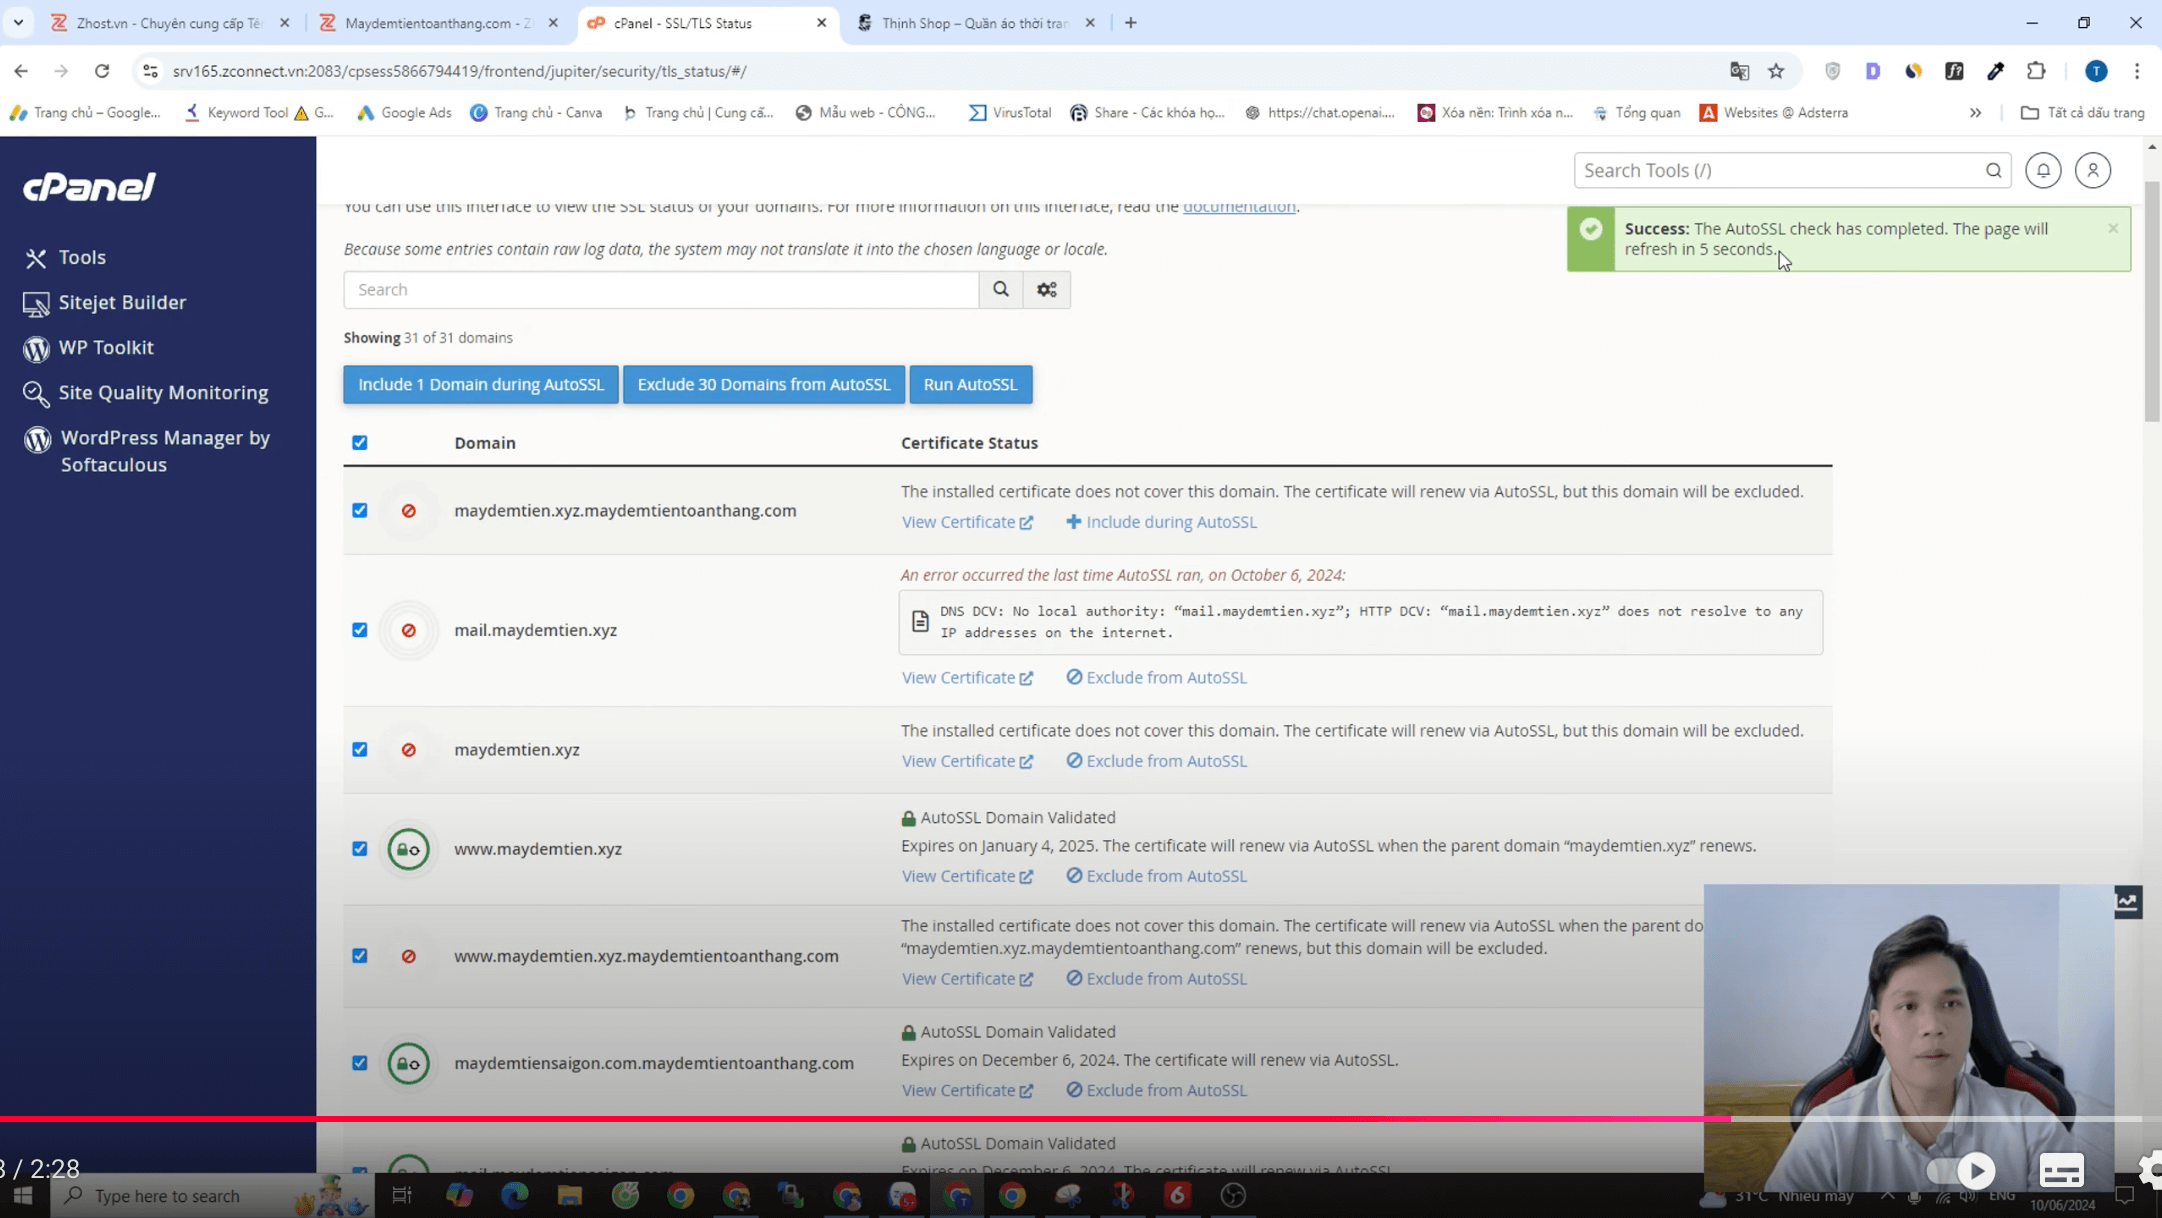The image size is (2162, 1218).
Task: Click the Run AutoSSL button
Action: coord(970,384)
